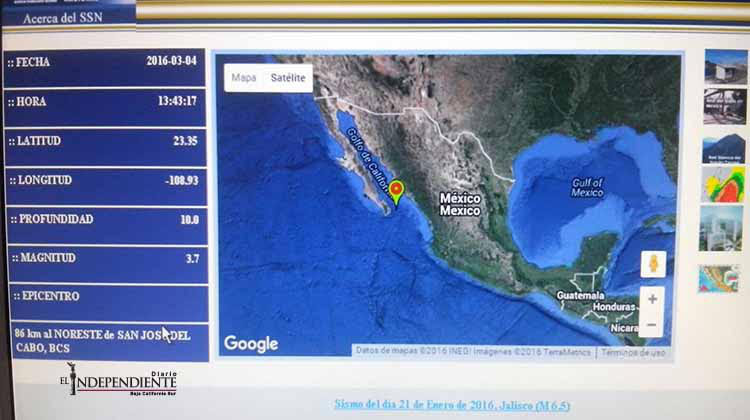Select the text 86 km al NORESTE de SAN JOSE DEL CABO
This screenshot has height=420, width=750.
tap(102, 341)
